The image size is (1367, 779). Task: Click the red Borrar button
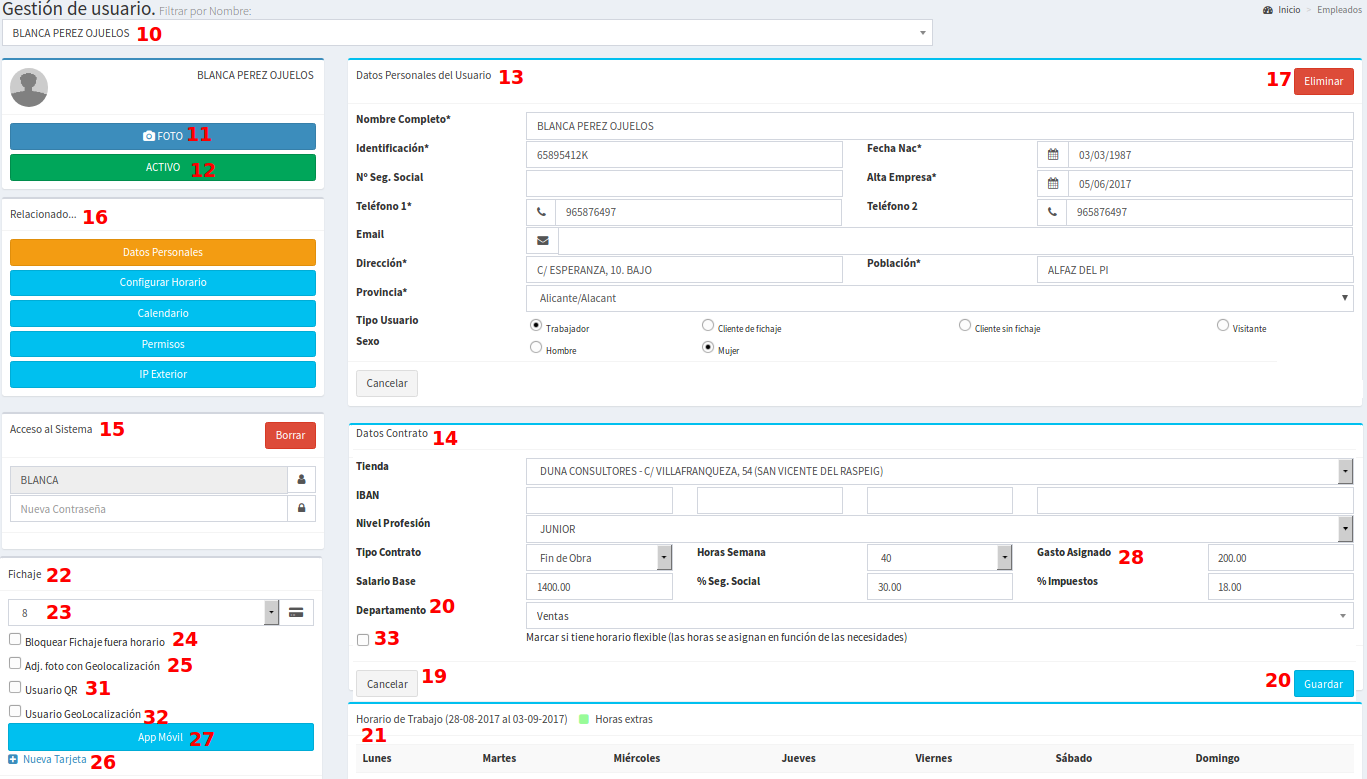click(290, 436)
